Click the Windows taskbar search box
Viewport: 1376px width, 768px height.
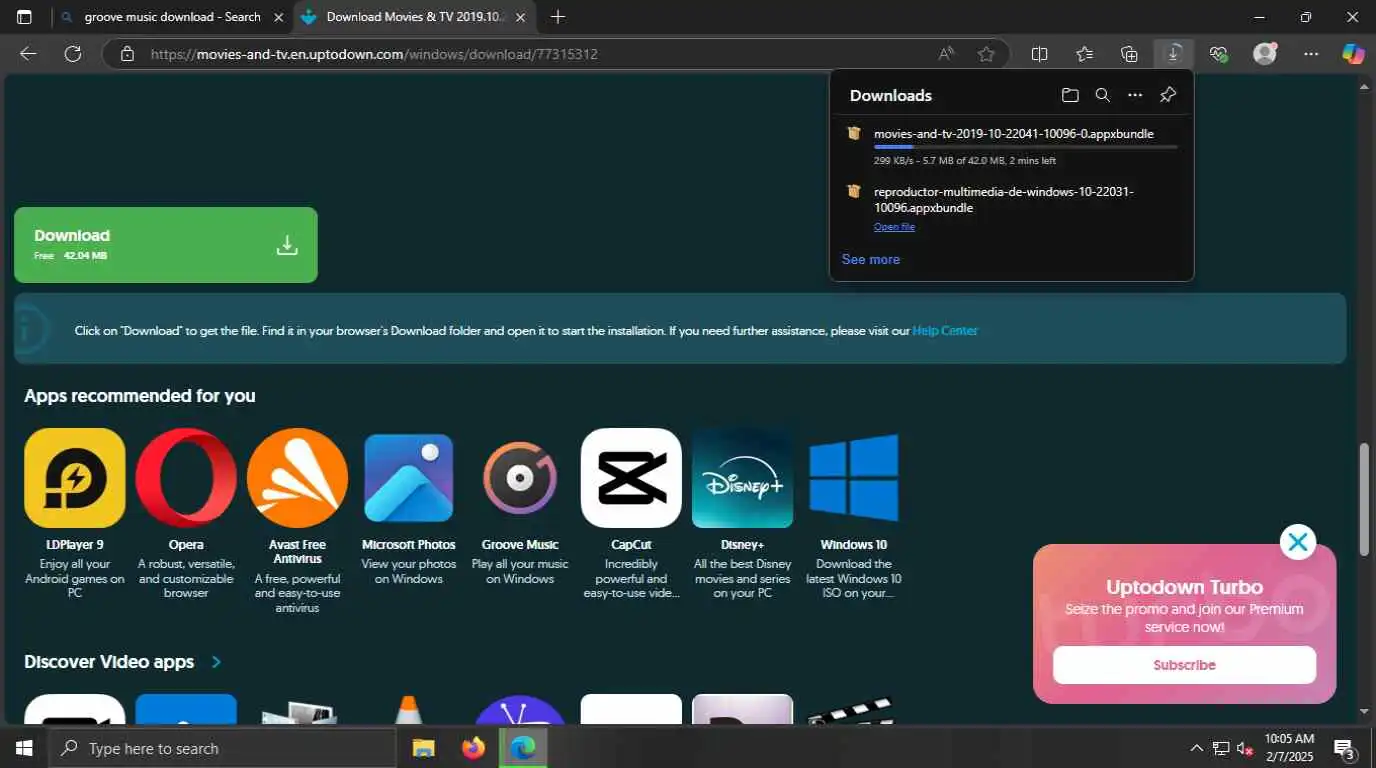tap(222, 748)
